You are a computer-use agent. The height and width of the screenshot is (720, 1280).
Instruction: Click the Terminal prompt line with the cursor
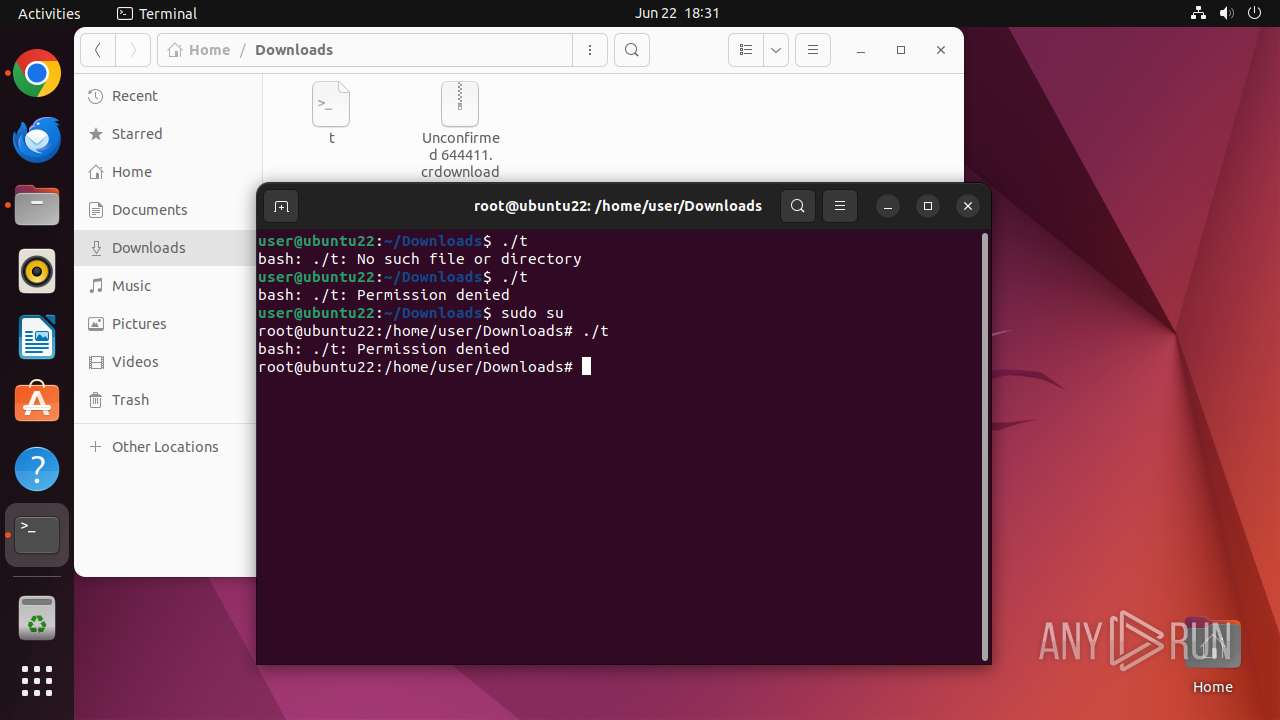[425, 367]
